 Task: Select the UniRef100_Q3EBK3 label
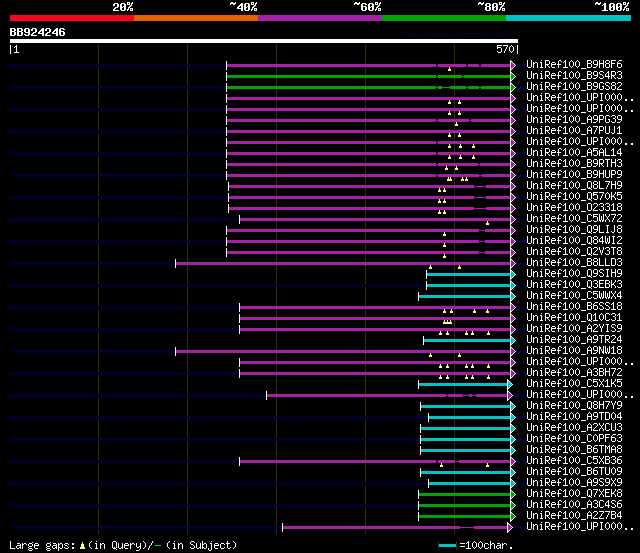click(x=574, y=284)
